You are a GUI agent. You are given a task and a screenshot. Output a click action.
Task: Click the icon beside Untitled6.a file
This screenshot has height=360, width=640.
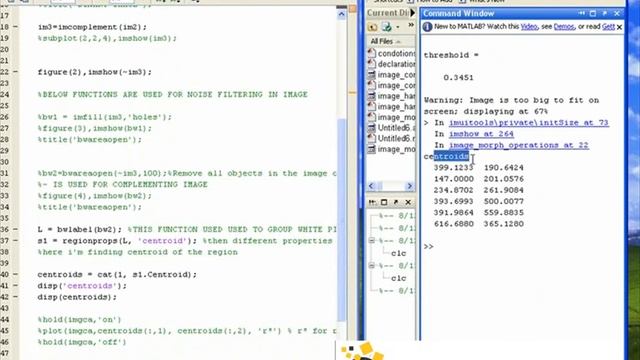point(371,128)
